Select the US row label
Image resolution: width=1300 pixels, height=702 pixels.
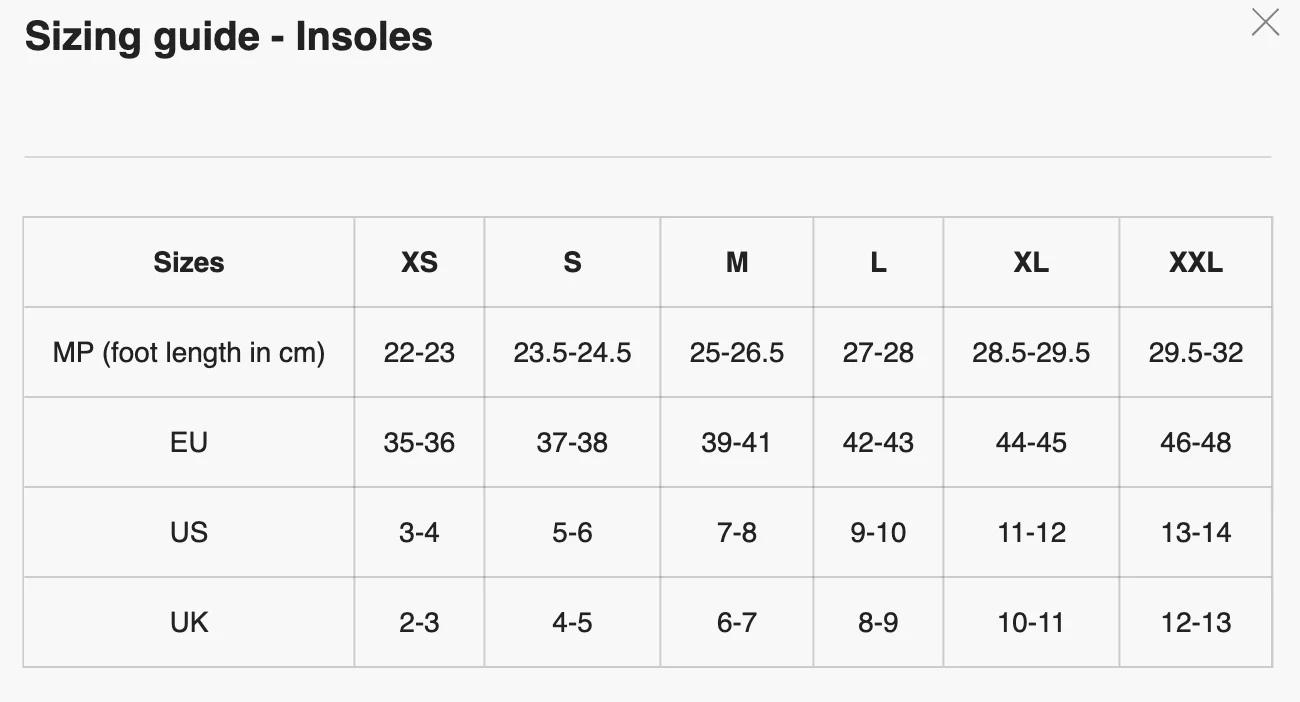click(189, 532)
